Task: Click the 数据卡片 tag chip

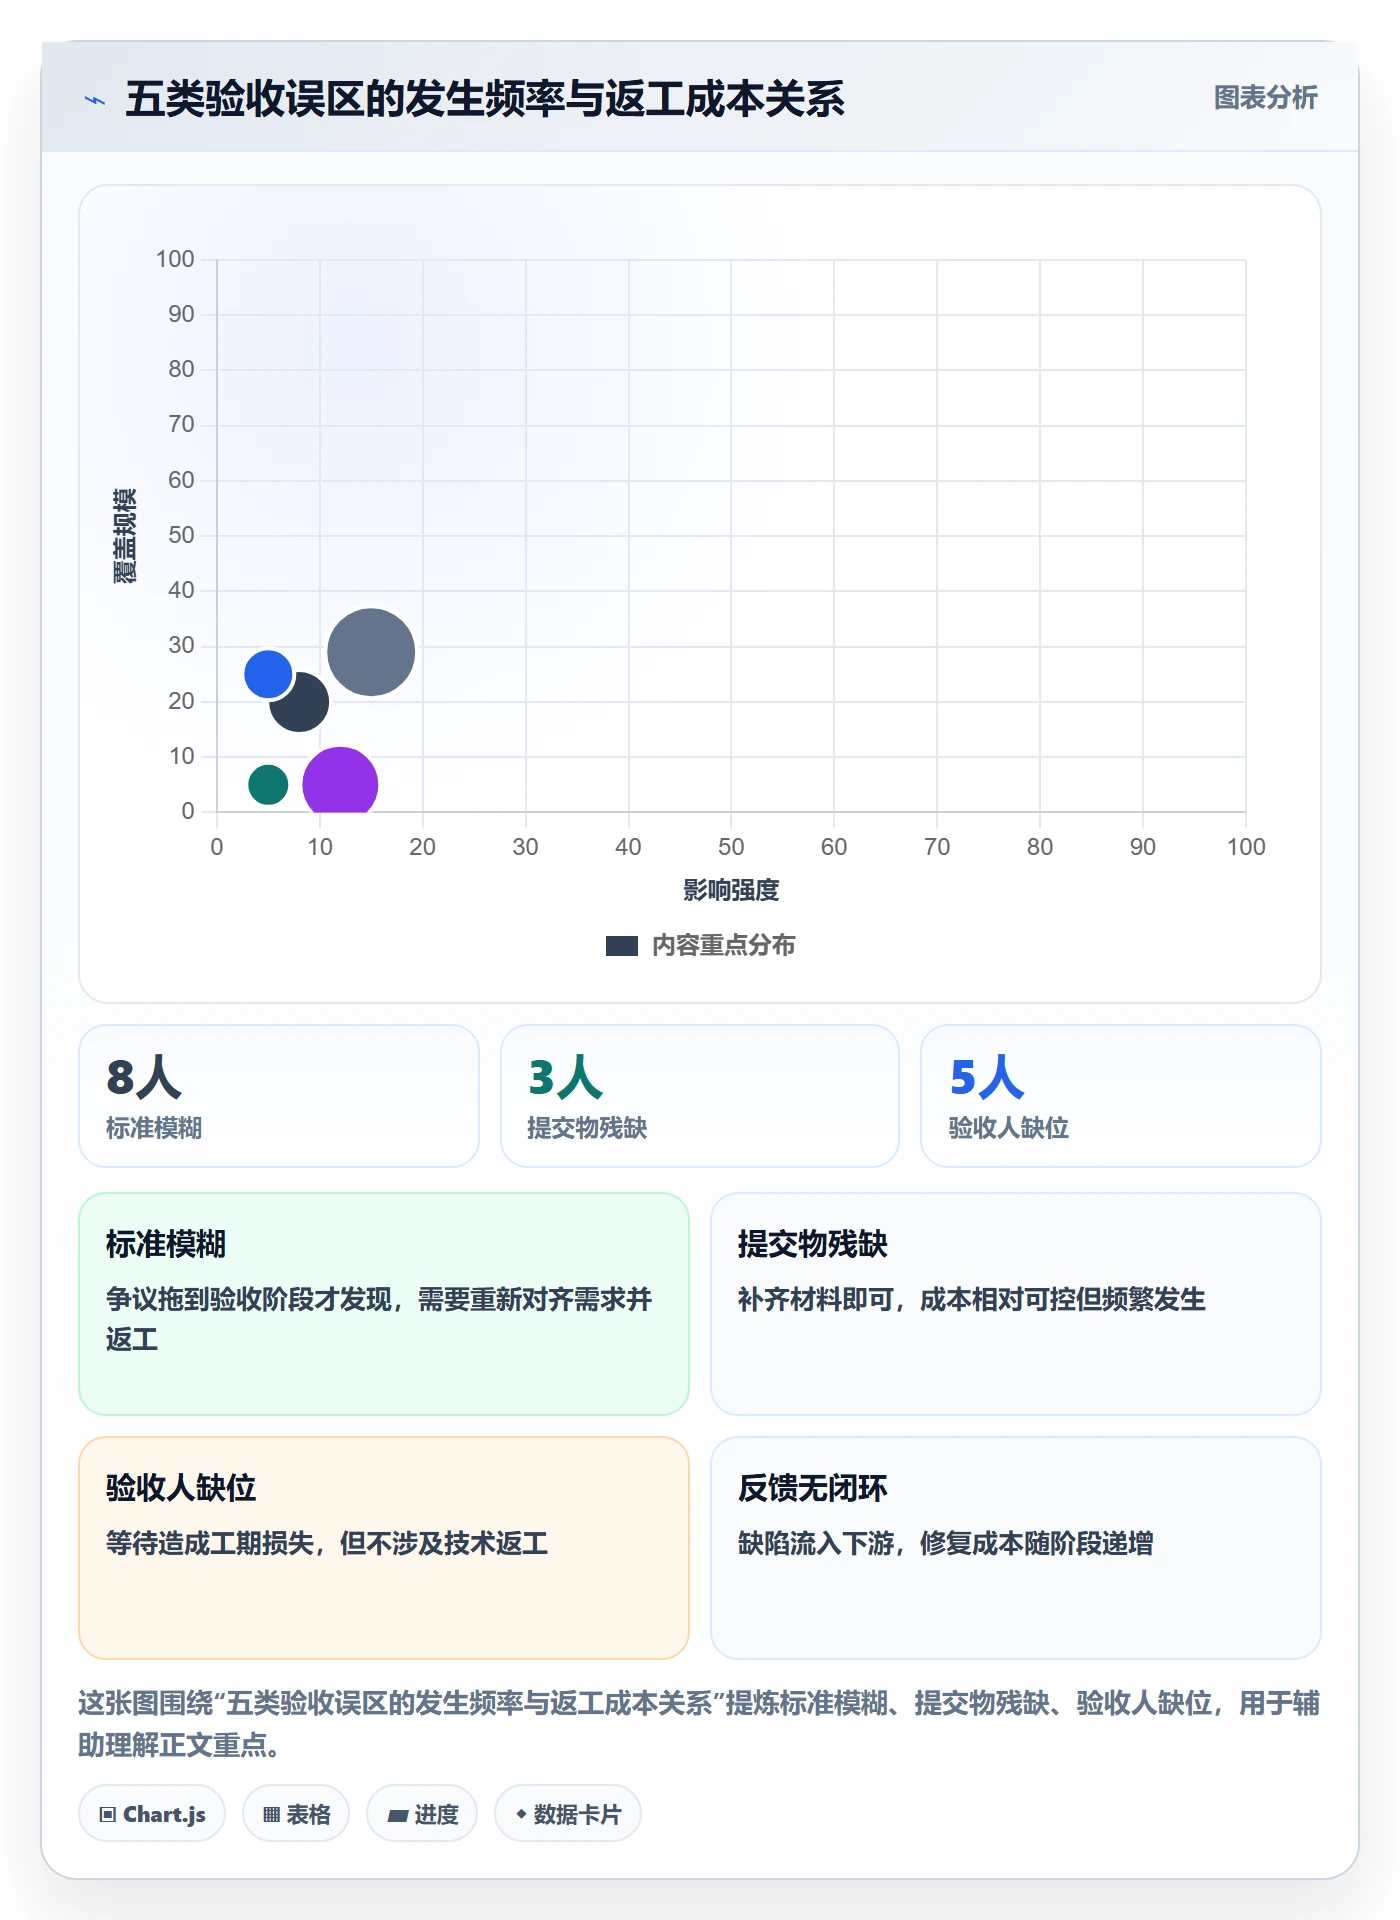Action: (568, 1814)
